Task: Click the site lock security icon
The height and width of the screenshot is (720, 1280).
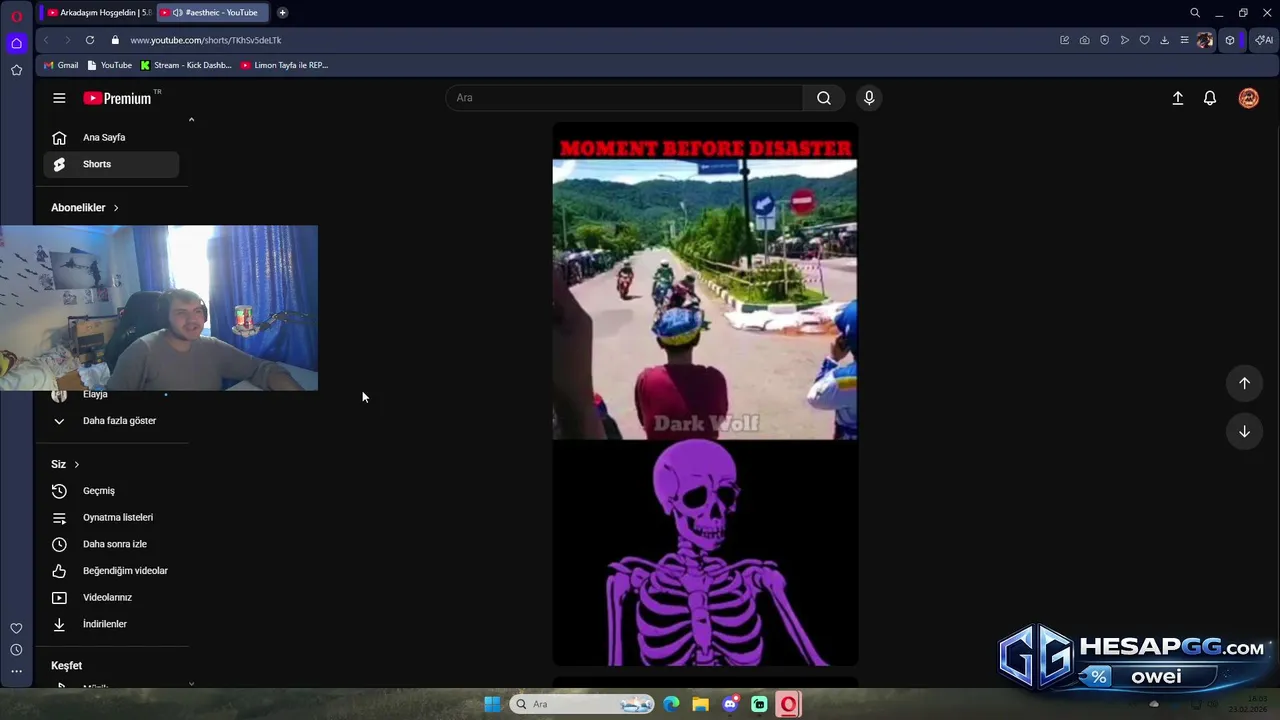Action: click(115, 40)
